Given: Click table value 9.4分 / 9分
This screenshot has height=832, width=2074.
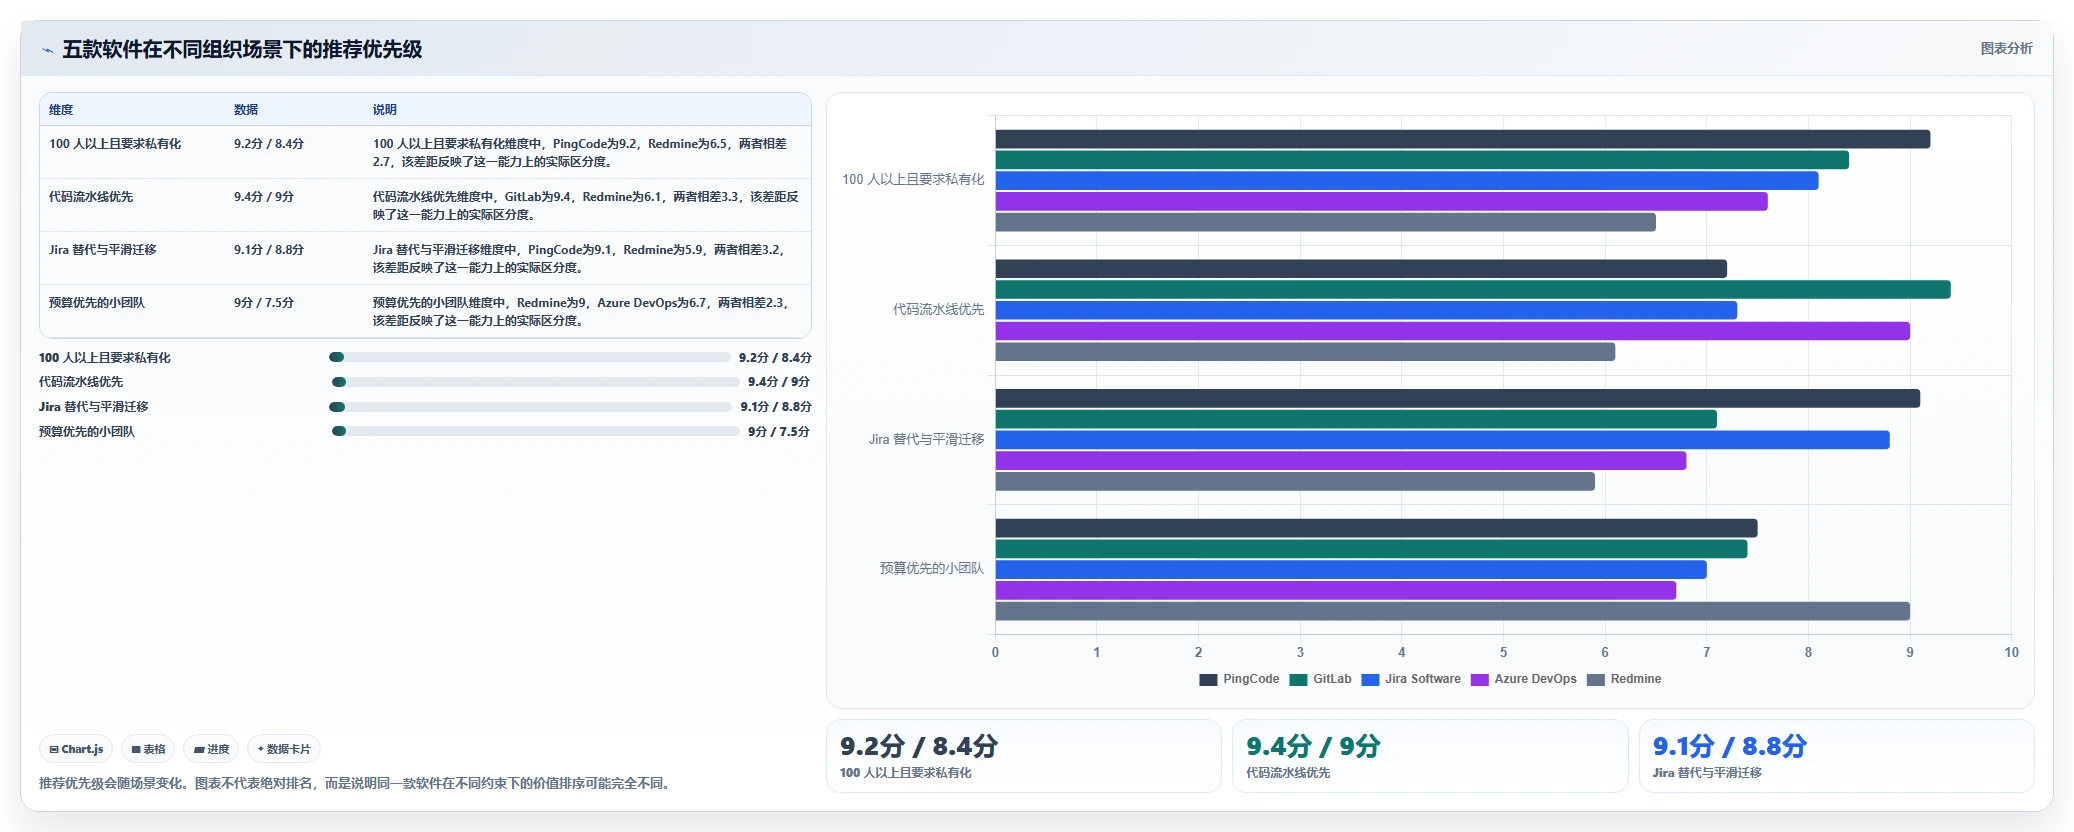Looking at the screenshot, I should (264, 197).
